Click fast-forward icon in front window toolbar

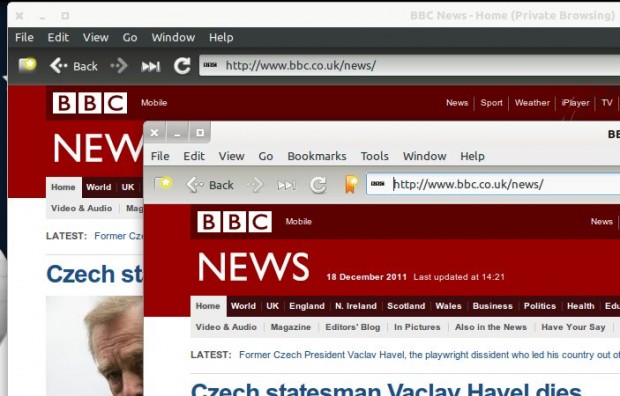click(x=287, y=185)
